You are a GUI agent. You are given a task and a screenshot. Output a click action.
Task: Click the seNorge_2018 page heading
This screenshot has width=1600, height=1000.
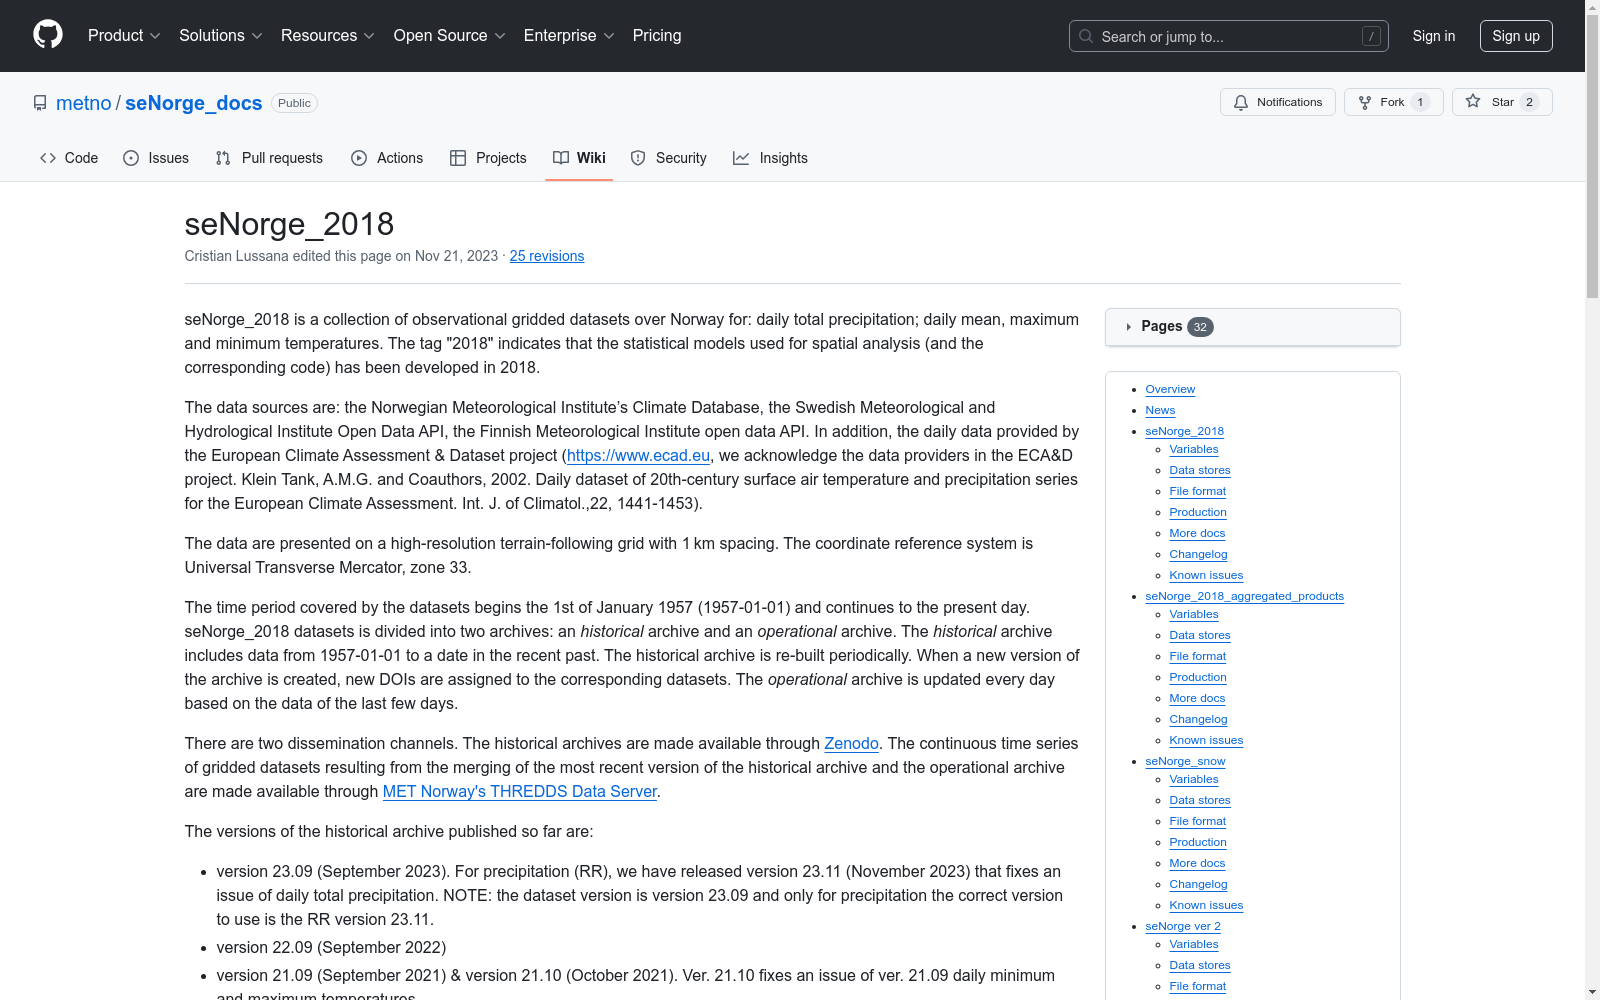[289, 224]
